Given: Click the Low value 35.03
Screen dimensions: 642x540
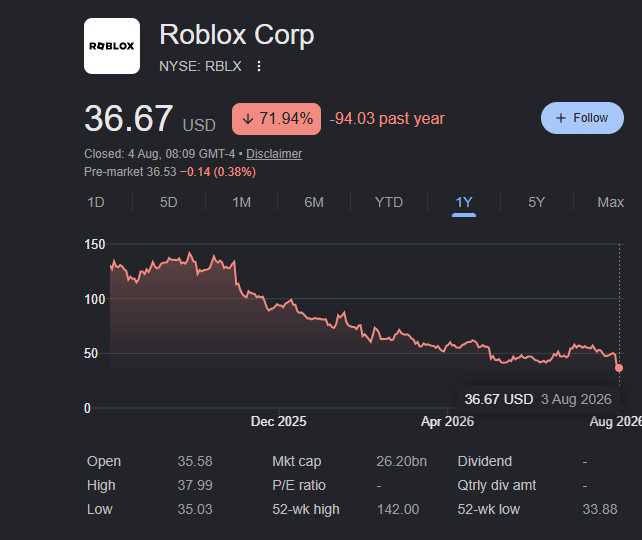Looking at the screenshot, I should [x=195, y=509].
